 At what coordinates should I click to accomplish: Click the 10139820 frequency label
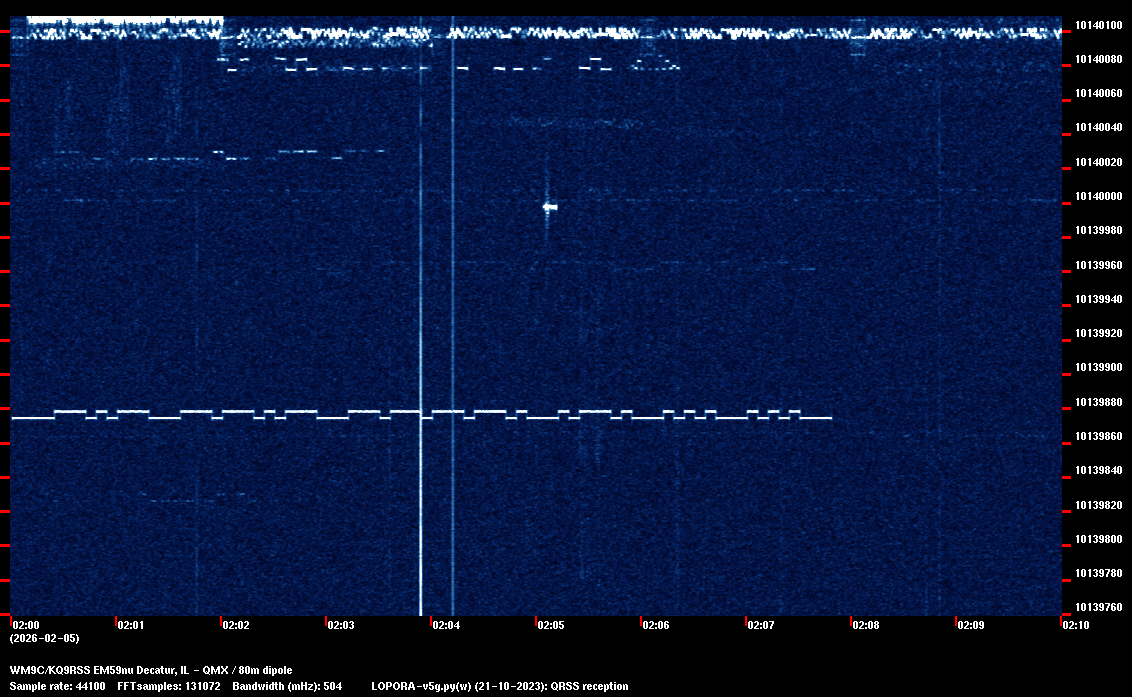click(1099, 505)
